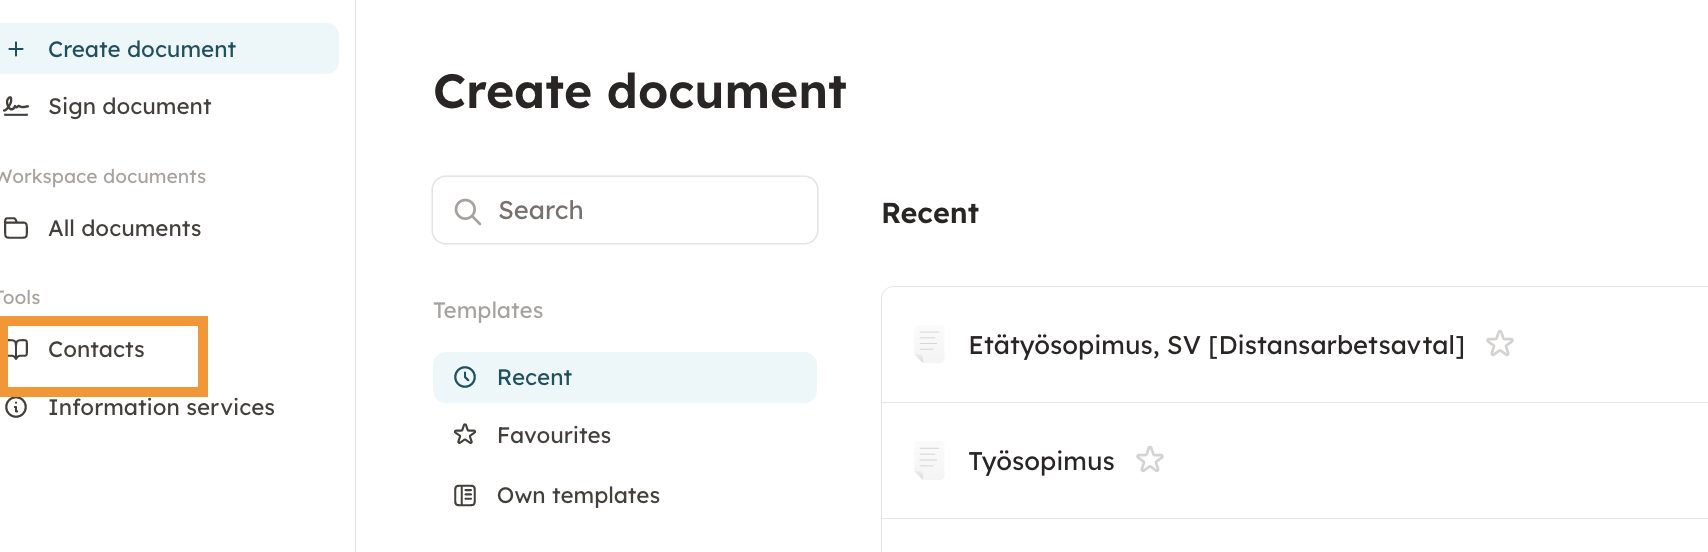Click the magnifier icon in the search box

pos(467,211)
